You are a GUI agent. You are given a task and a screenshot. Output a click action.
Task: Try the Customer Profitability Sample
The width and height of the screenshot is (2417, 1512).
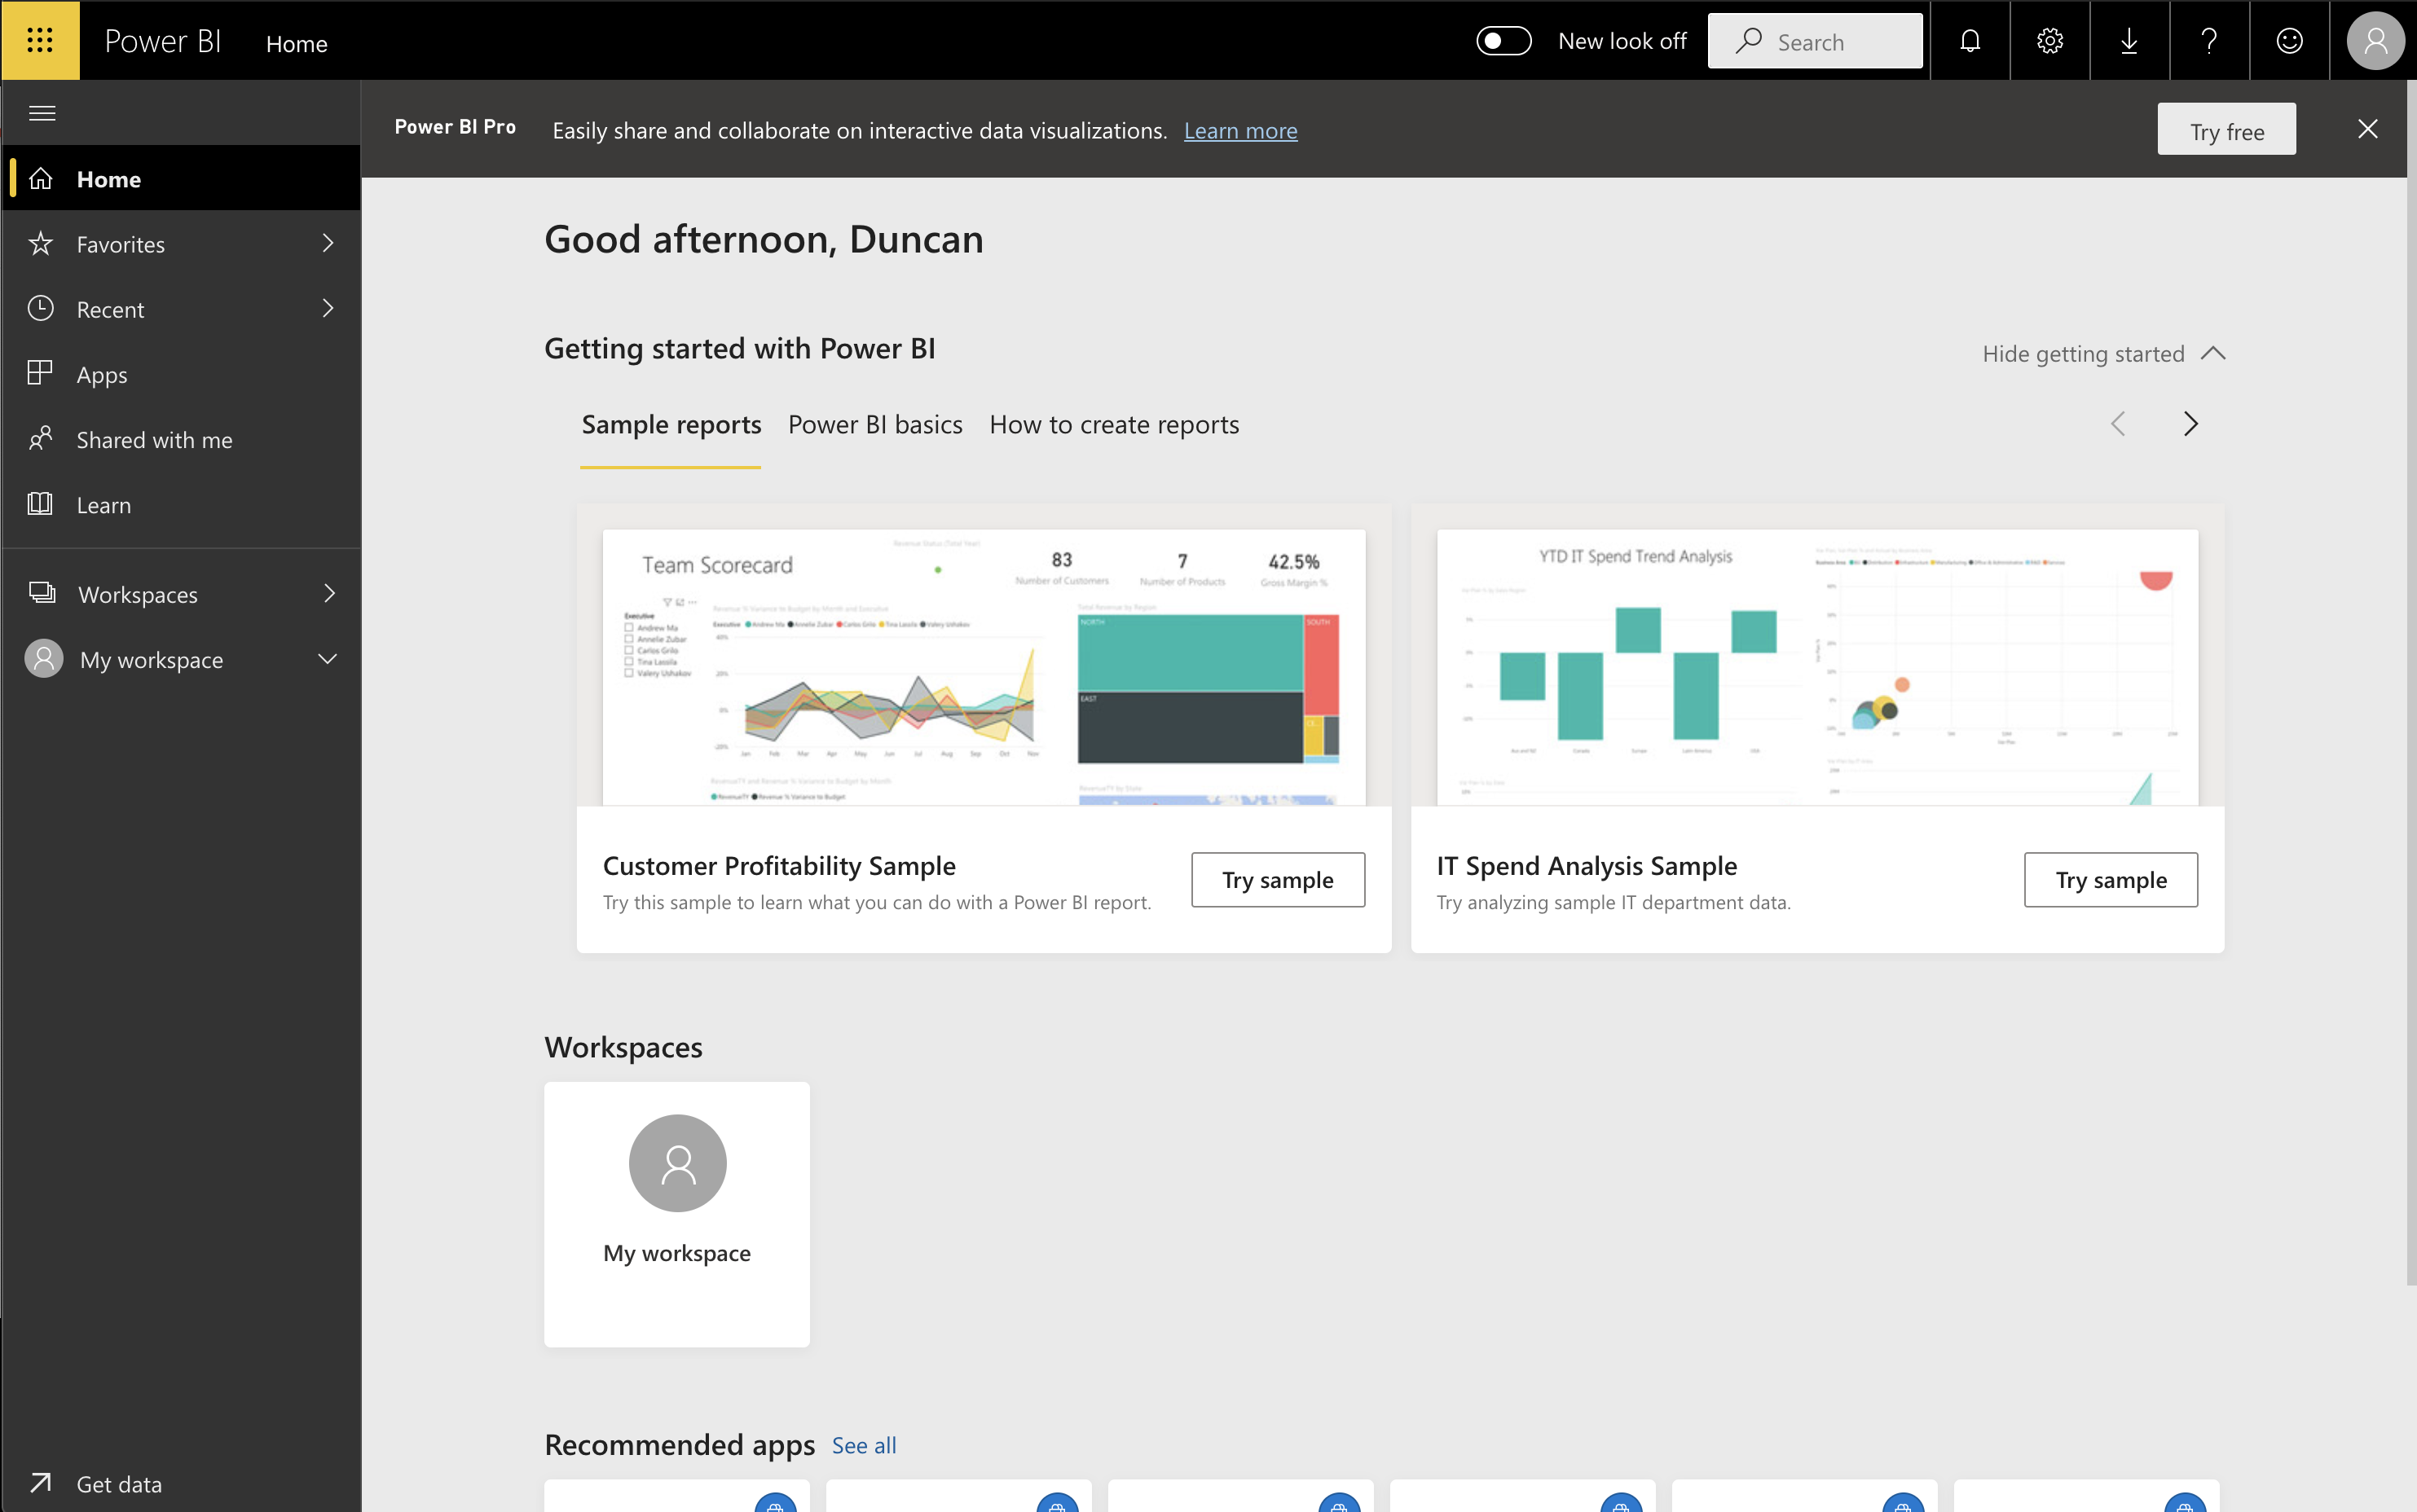[1277, 880]
